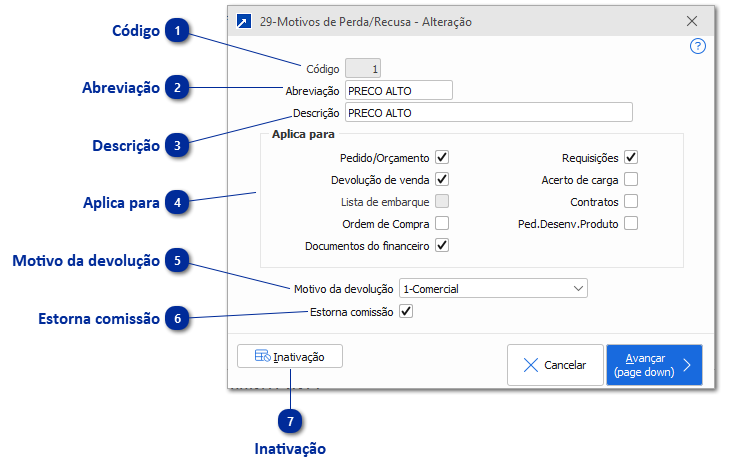Click the Avançar (page down) button
The height and width of the screenshot is (475, 738).
tap(654, 365)
